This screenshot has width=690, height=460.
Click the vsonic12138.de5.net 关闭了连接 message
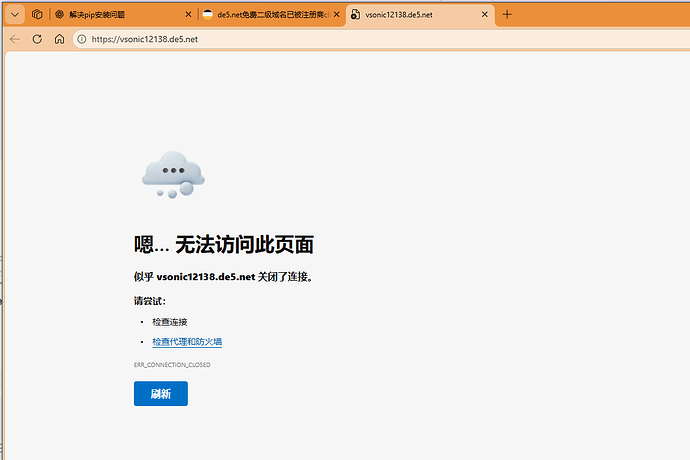pos(224,277)
